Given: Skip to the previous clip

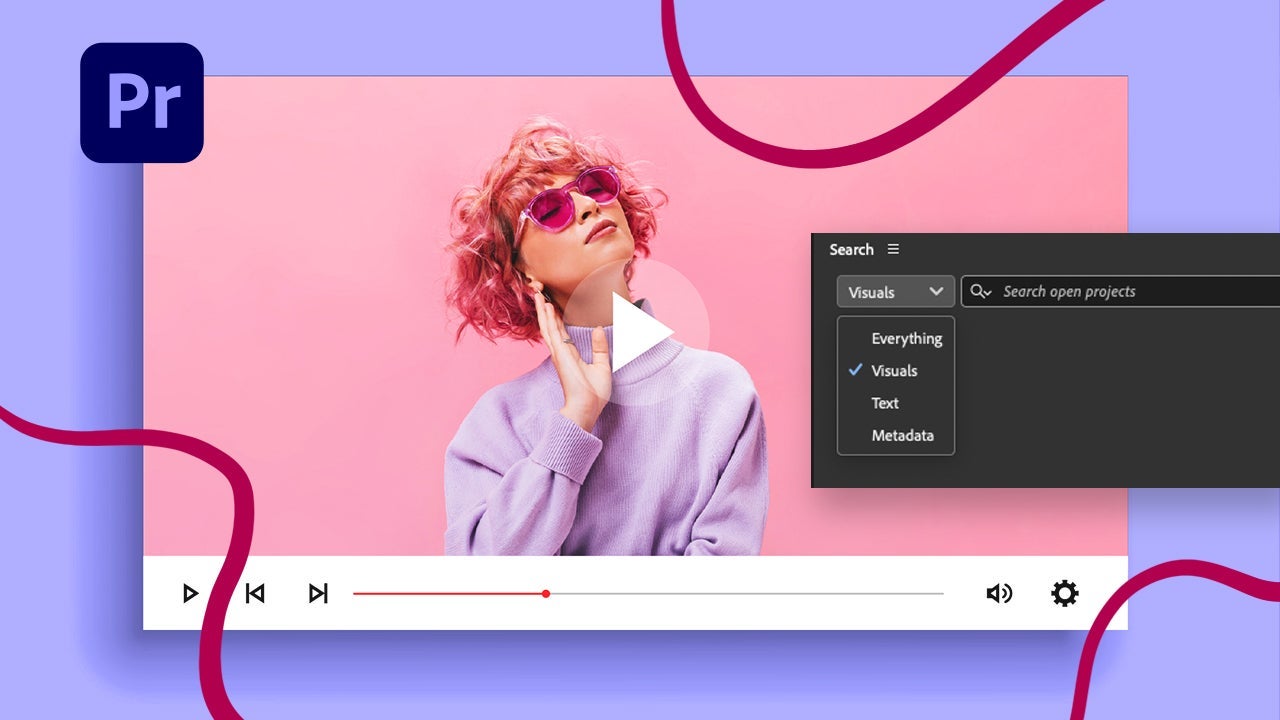Looking at the screenshot, I should click(x=255, y=593).
